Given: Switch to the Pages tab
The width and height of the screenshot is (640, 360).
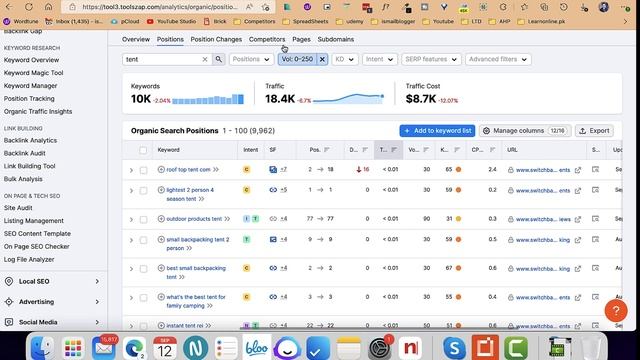Looking at the screenshot, I should (301, 40).
